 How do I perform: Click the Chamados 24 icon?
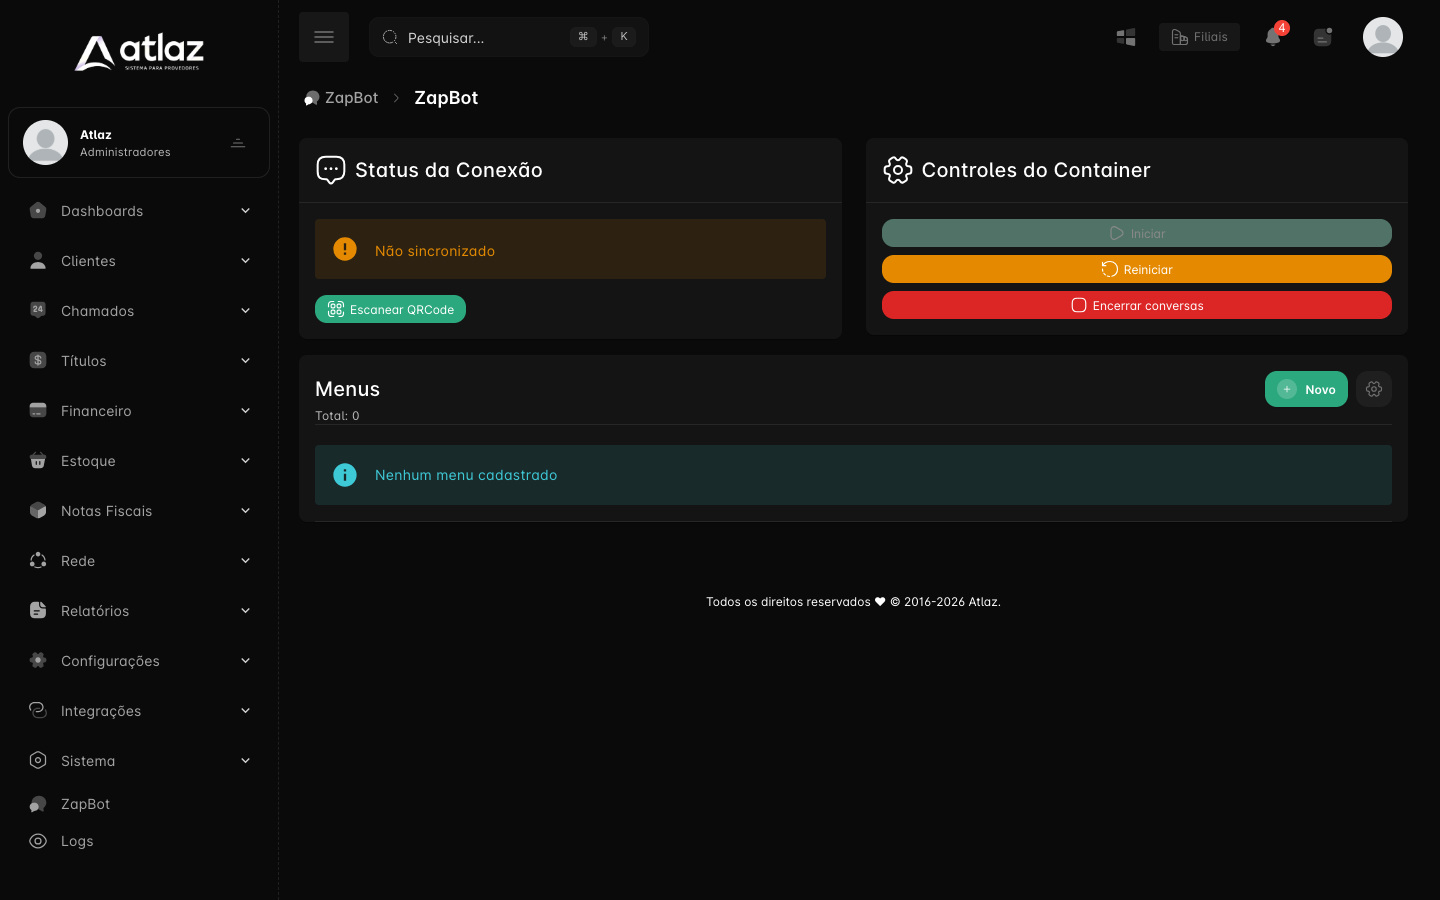click(x=38, y=310)
